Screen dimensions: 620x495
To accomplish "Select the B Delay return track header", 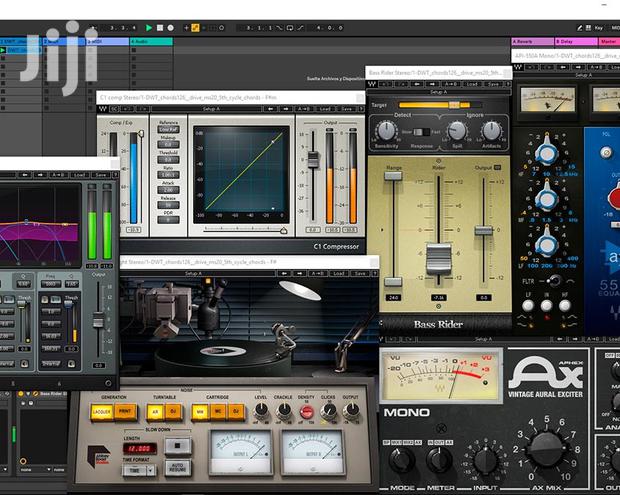I will pyautogui.click(x=576, y=41).
